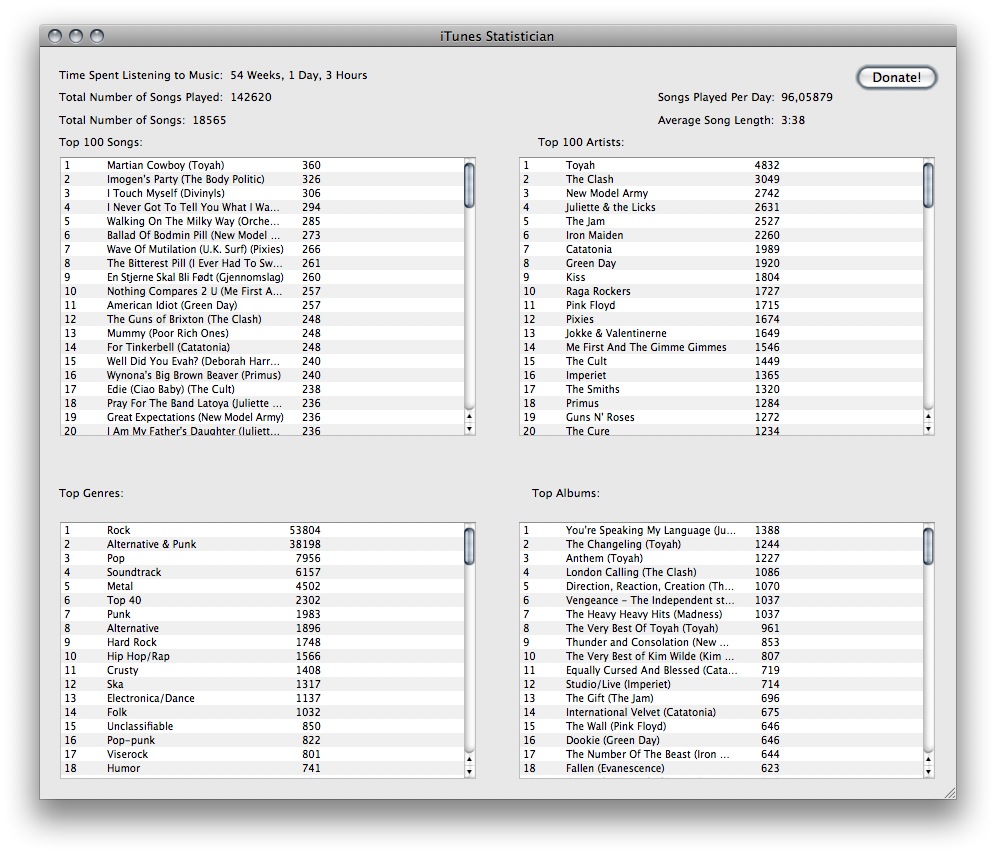Select artist Guns N' Roses
Image resolution: width=996 pixels, height=854 pixels.
(x=721, y=417)
